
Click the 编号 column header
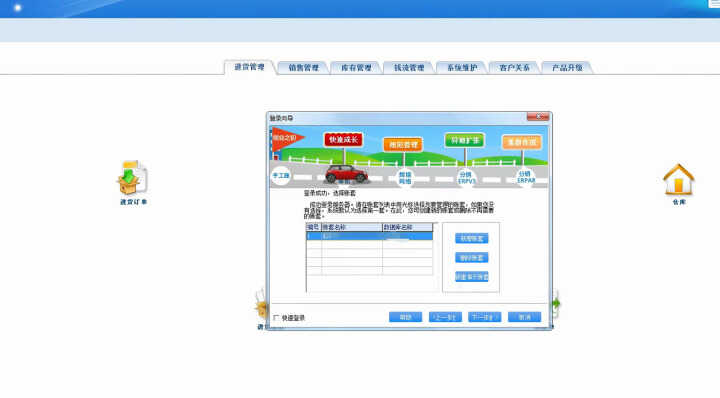pyautogui.click(x=314, y=227)
